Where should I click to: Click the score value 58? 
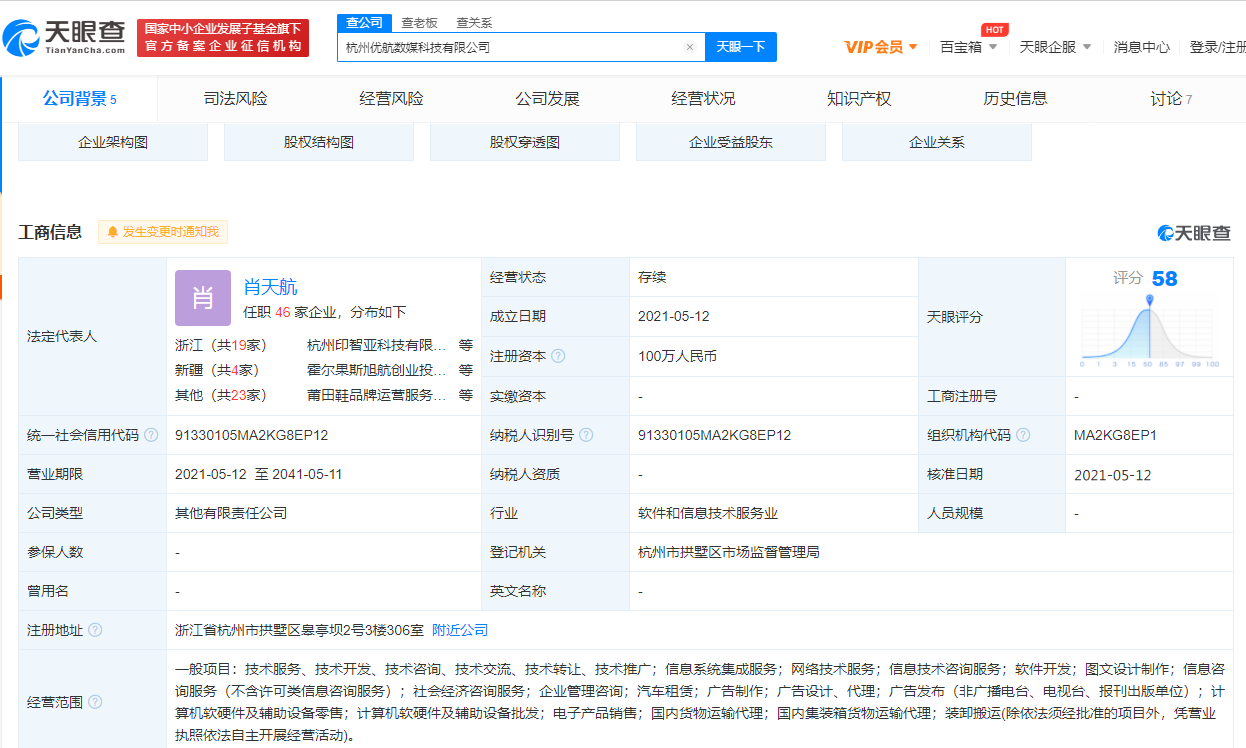[1165, 278]
